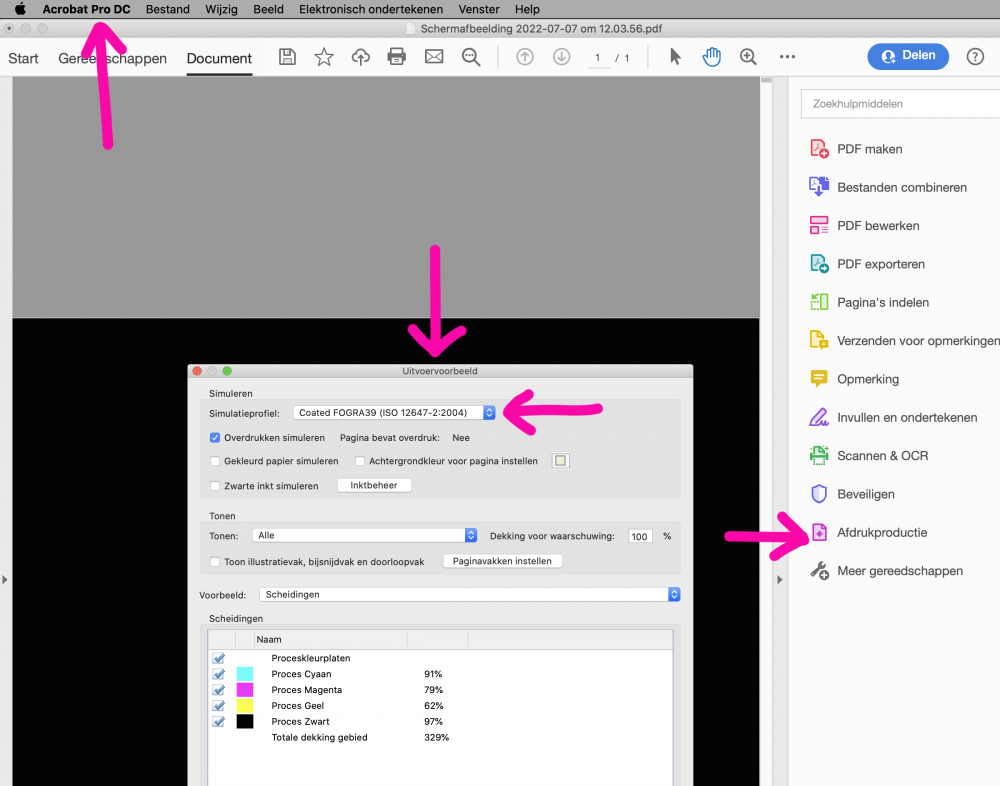The image size is (1000, 786).
Task: Click the Zoekhulpmiddelen search field
Action: pyautogui.click(x=901, y=103)
